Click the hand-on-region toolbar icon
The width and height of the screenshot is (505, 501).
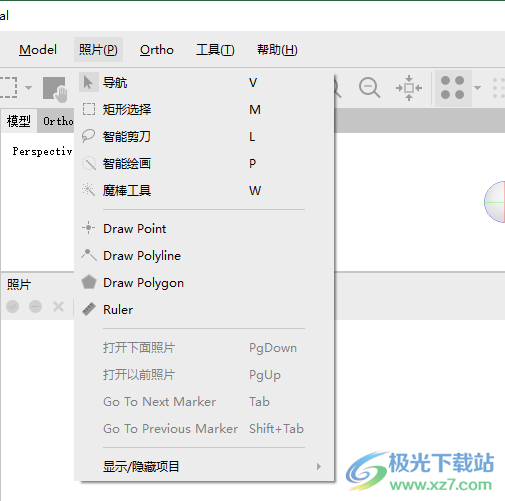point(55,89)
